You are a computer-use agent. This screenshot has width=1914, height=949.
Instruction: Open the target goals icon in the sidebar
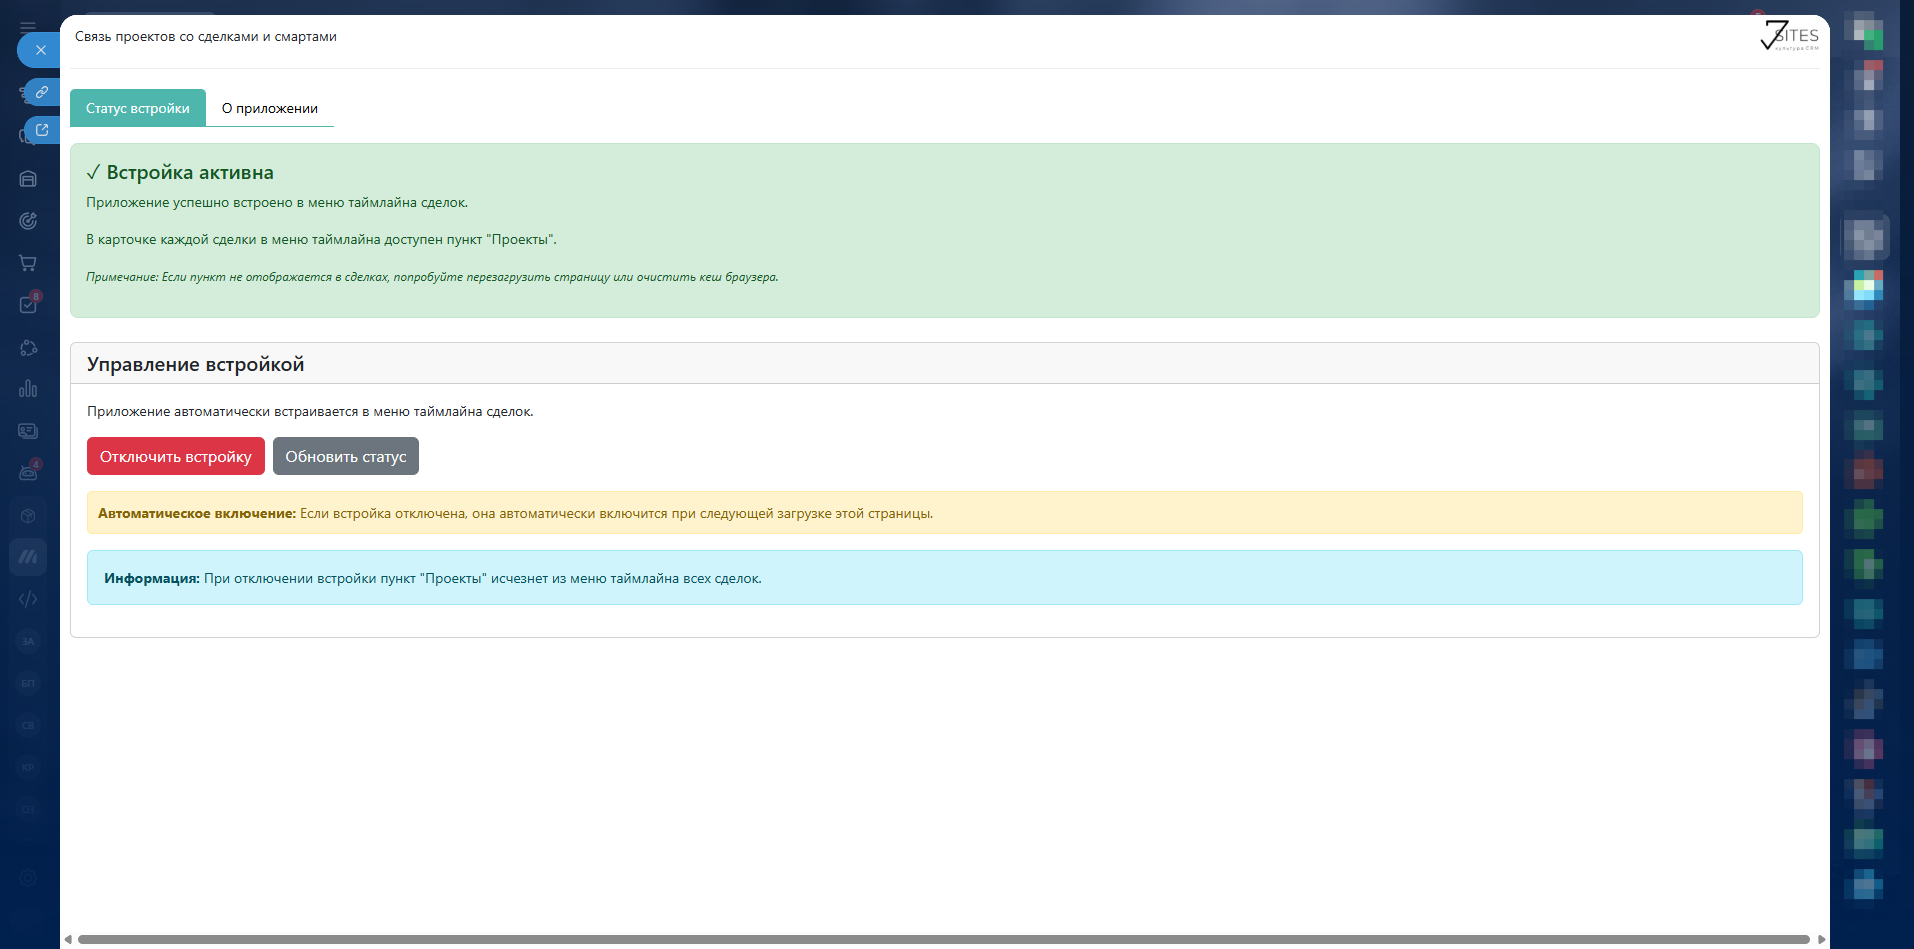point(28,221)
